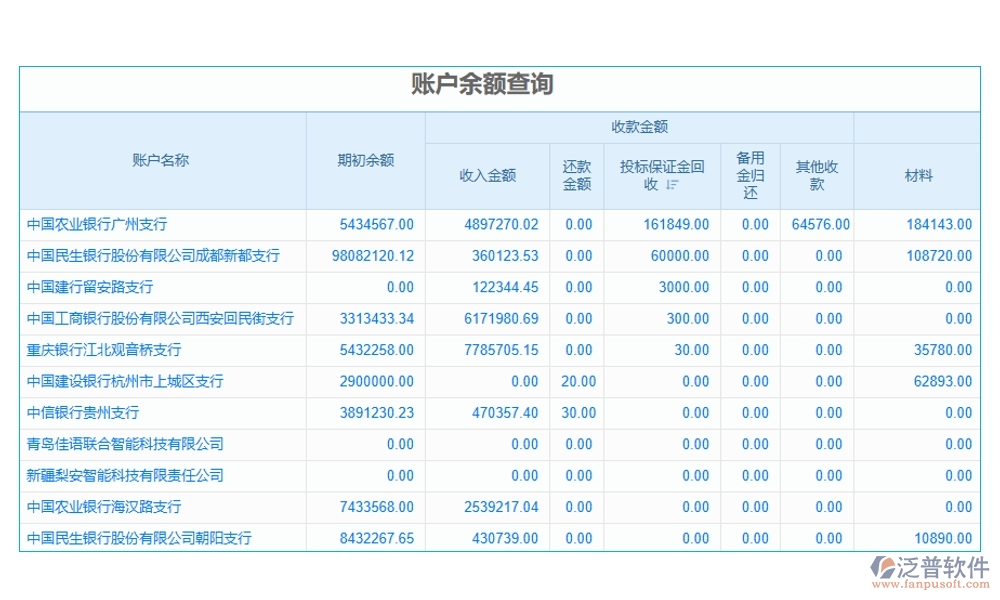Click the 备用金归还 column header
Screen dimensions: 1000x600
[x=748, y=175]
